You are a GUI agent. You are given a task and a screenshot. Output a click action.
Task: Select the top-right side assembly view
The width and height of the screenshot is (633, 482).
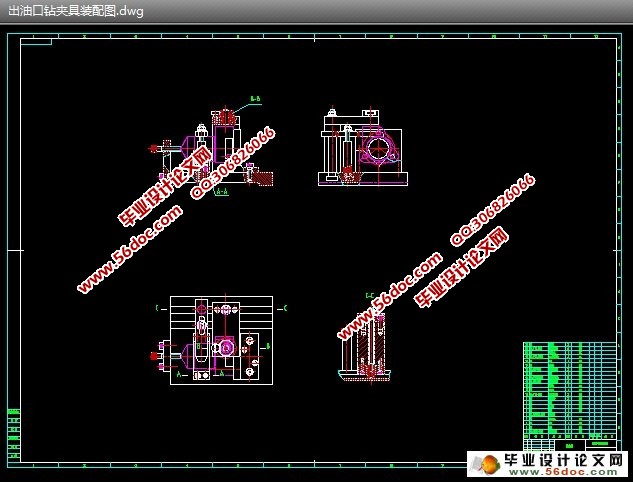(x=364, y=150)
